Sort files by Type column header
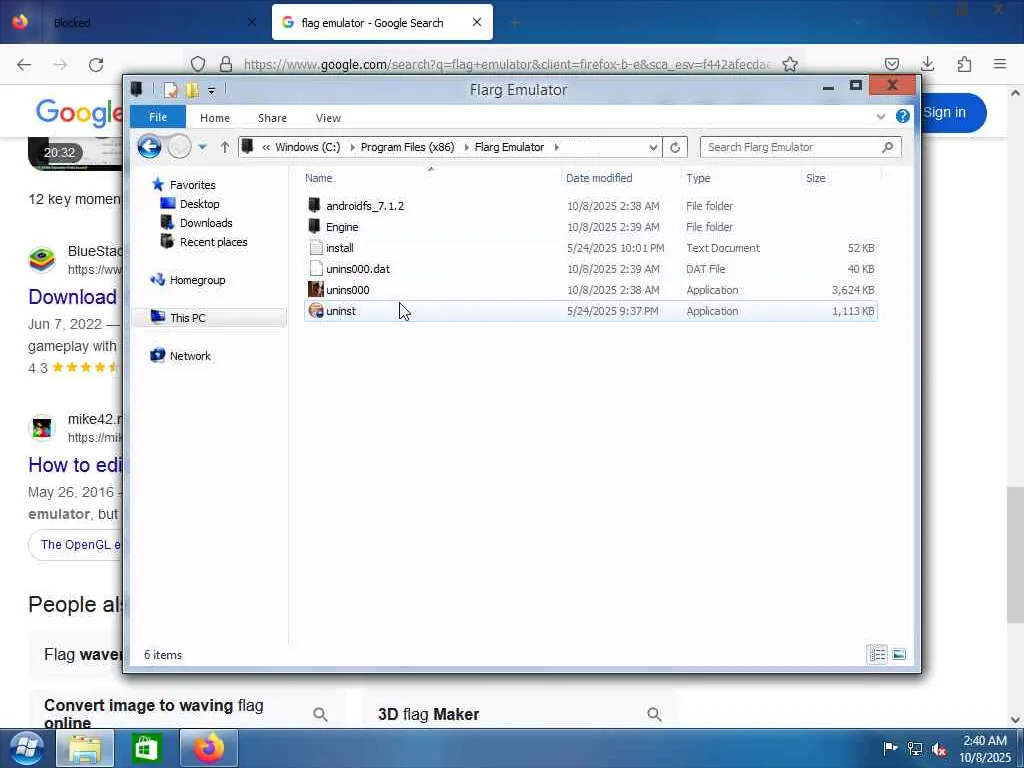Screen dimensions: 1024x768 pyautogui.click(x=698, y=178)
